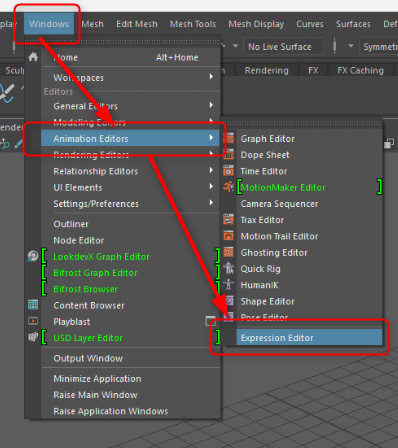This screenshot has height=448, width=398.
Task: Click the USD Layer Editor icon
Action: [33, 337]
